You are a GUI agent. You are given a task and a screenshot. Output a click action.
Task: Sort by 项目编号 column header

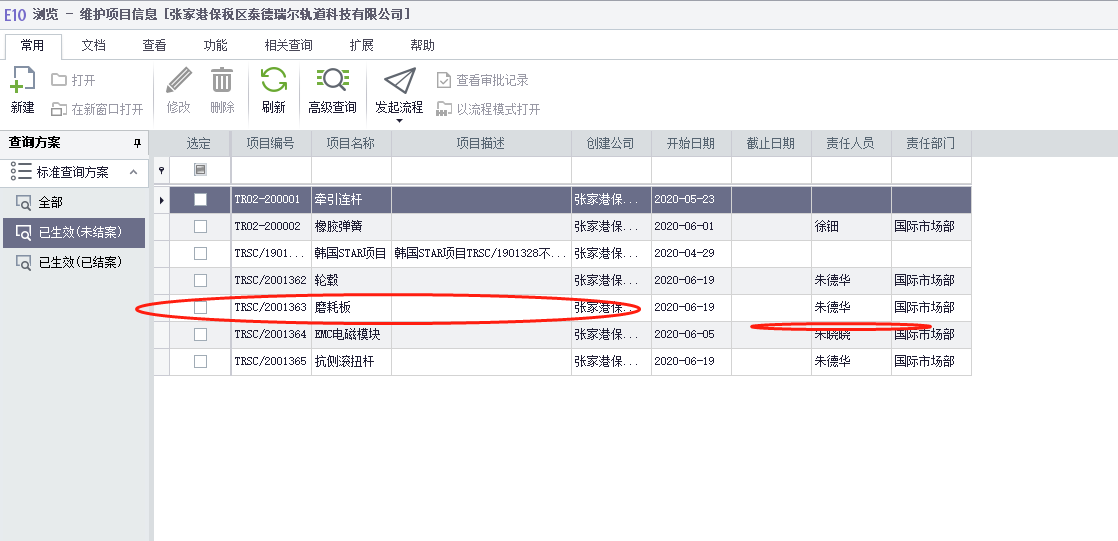[x=271, y=143]
